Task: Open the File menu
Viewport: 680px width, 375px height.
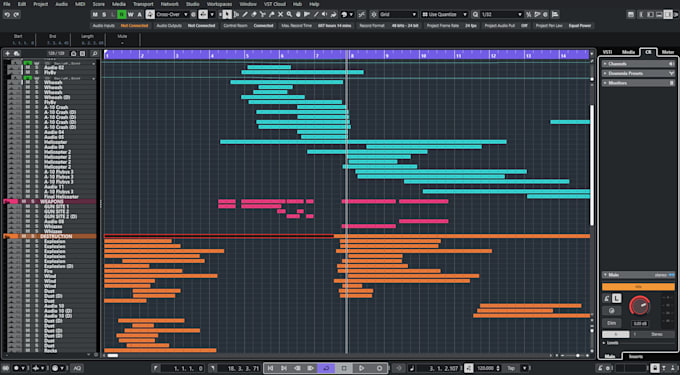Action: coord(7,4)
